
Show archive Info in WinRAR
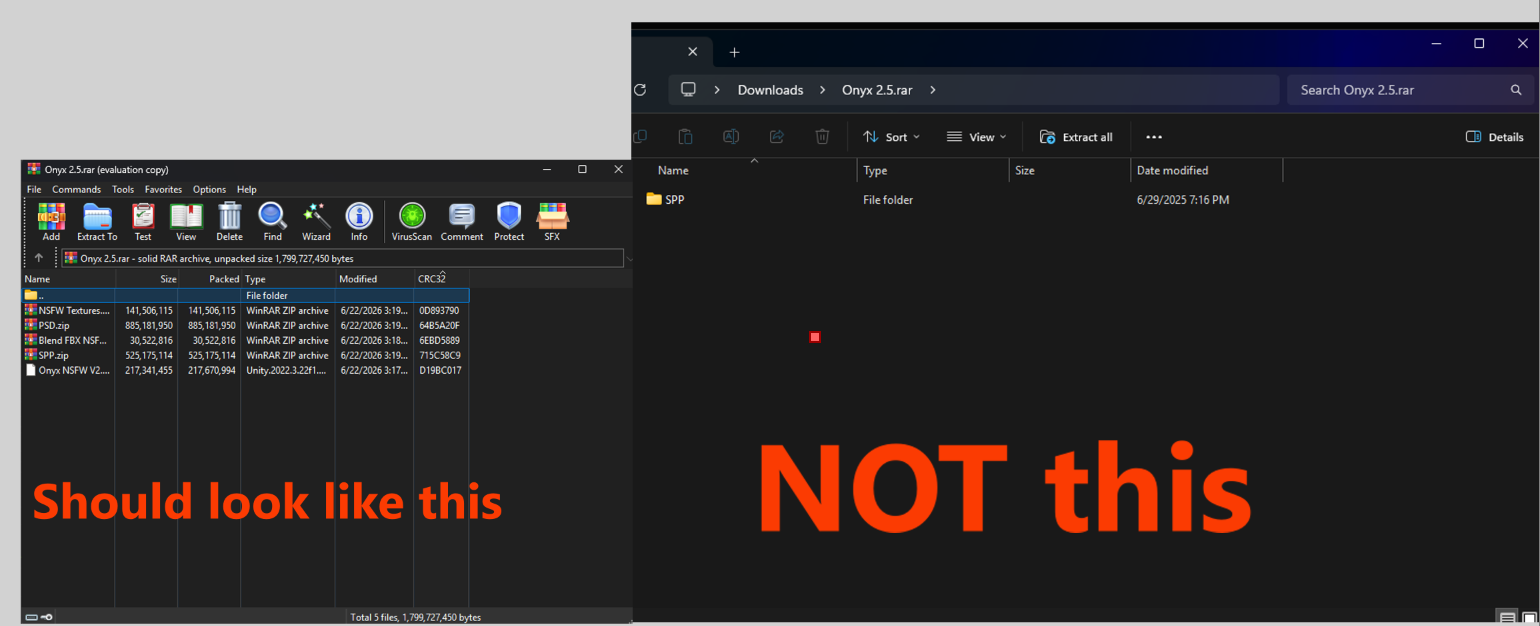[x=359, y=221]
